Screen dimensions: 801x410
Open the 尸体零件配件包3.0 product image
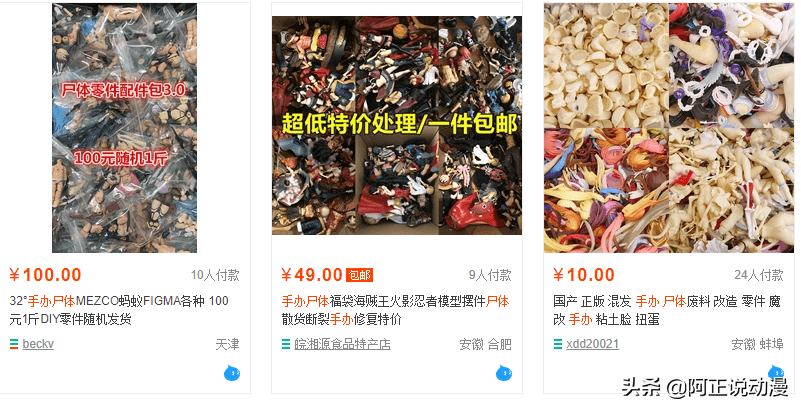point(125,128)
